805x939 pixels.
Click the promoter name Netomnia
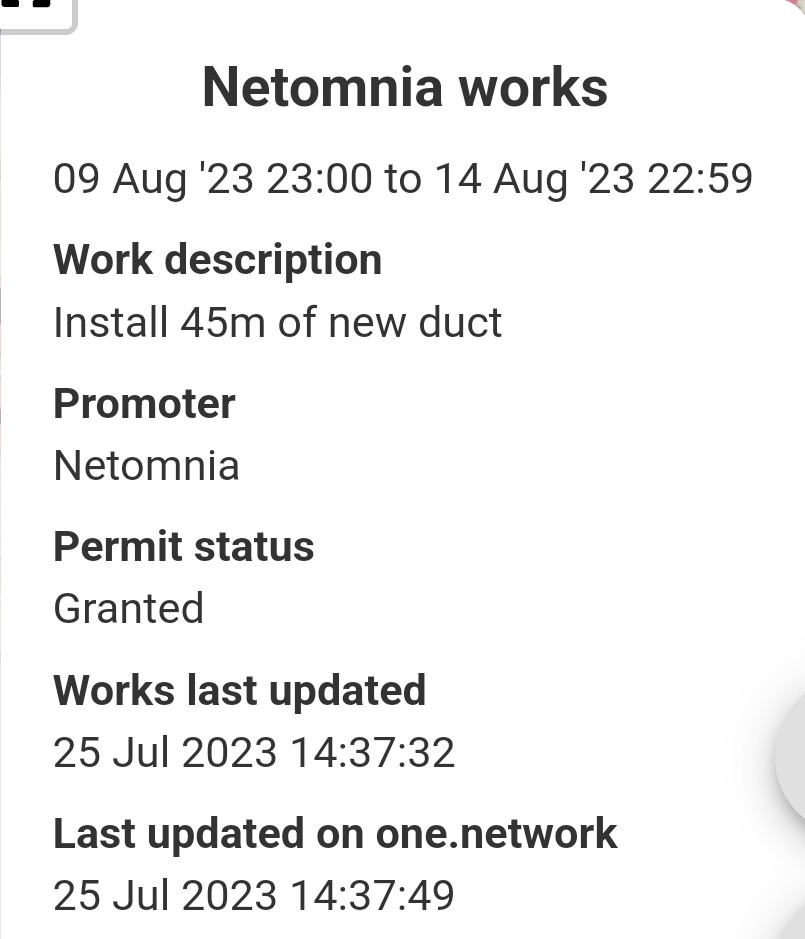coord(146,465)
